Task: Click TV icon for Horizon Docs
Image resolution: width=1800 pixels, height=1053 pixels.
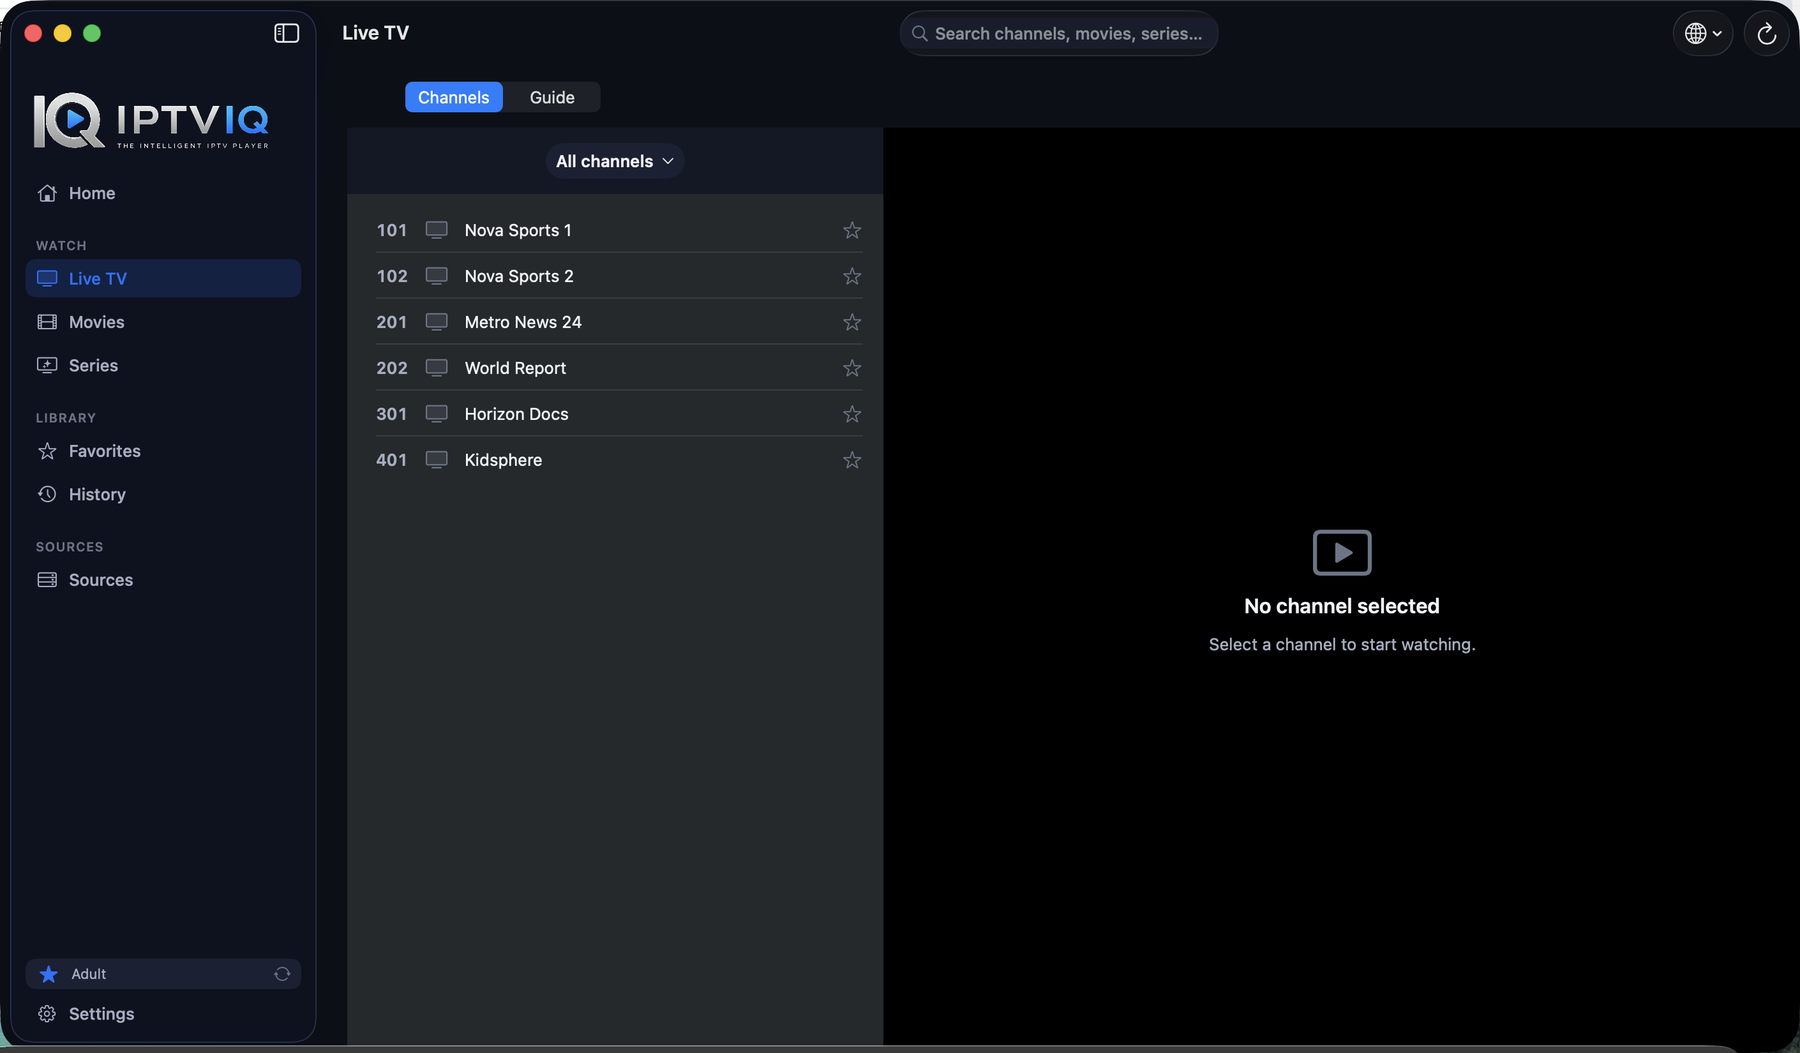Action: click(x=436, y=414)
